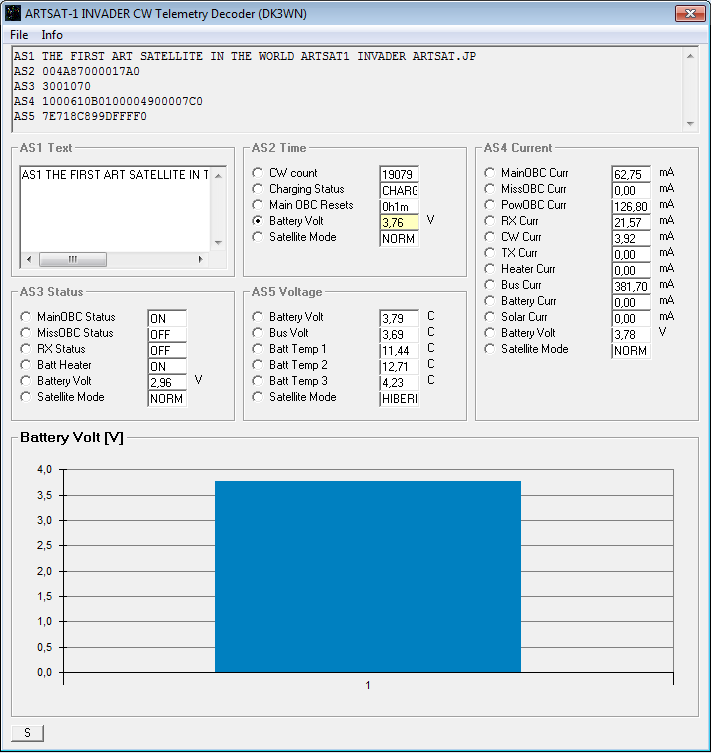Select the Batt Heater radio button

(x=25, y=365)
